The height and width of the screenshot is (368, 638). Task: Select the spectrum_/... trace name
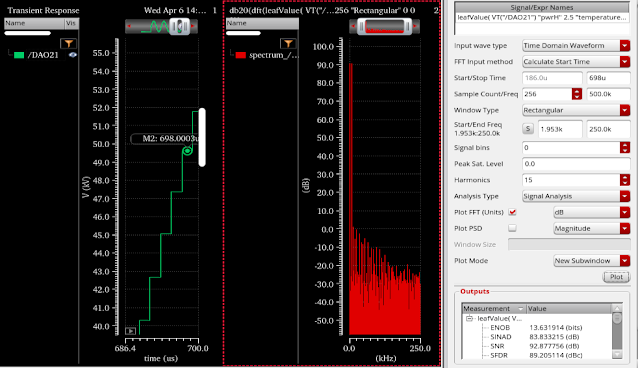pos(273,55)
